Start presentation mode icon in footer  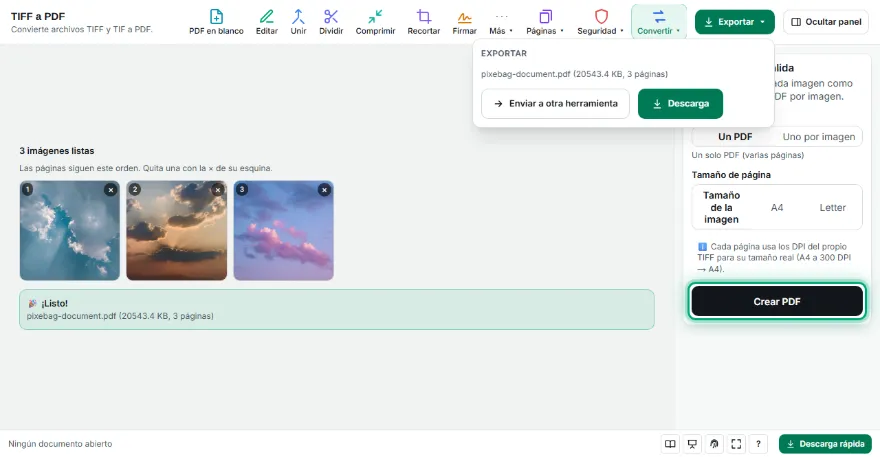[x=692, y=444]
